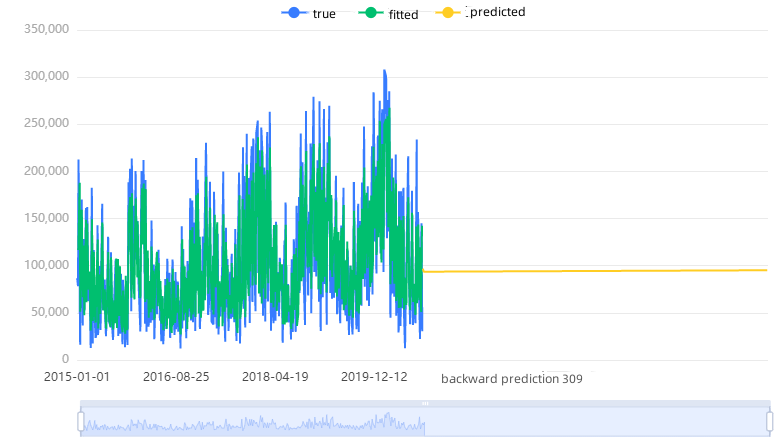Click the blue 'true' legend marker

[294, 13]
